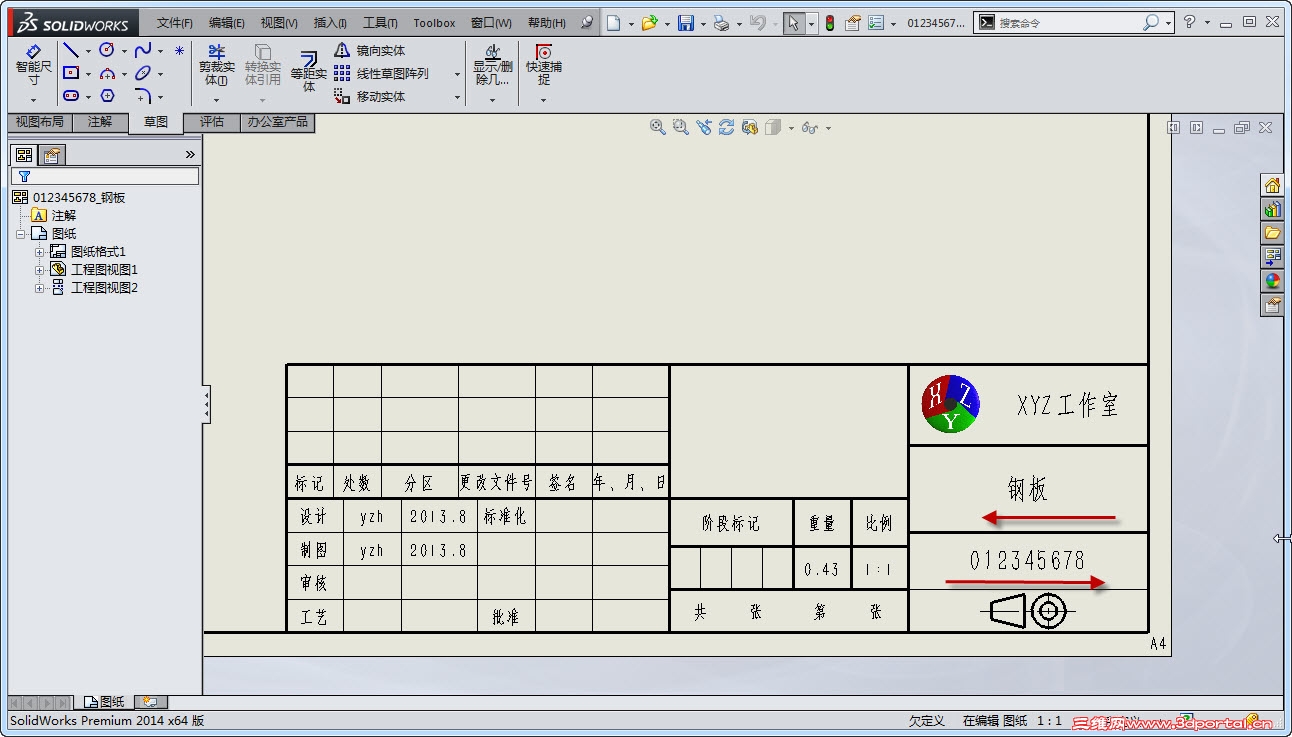Image resolution: width=1292 pixels, height=737 pixels.
Task: Open the File Properties icon in title bar
Action: coord(852,22)
